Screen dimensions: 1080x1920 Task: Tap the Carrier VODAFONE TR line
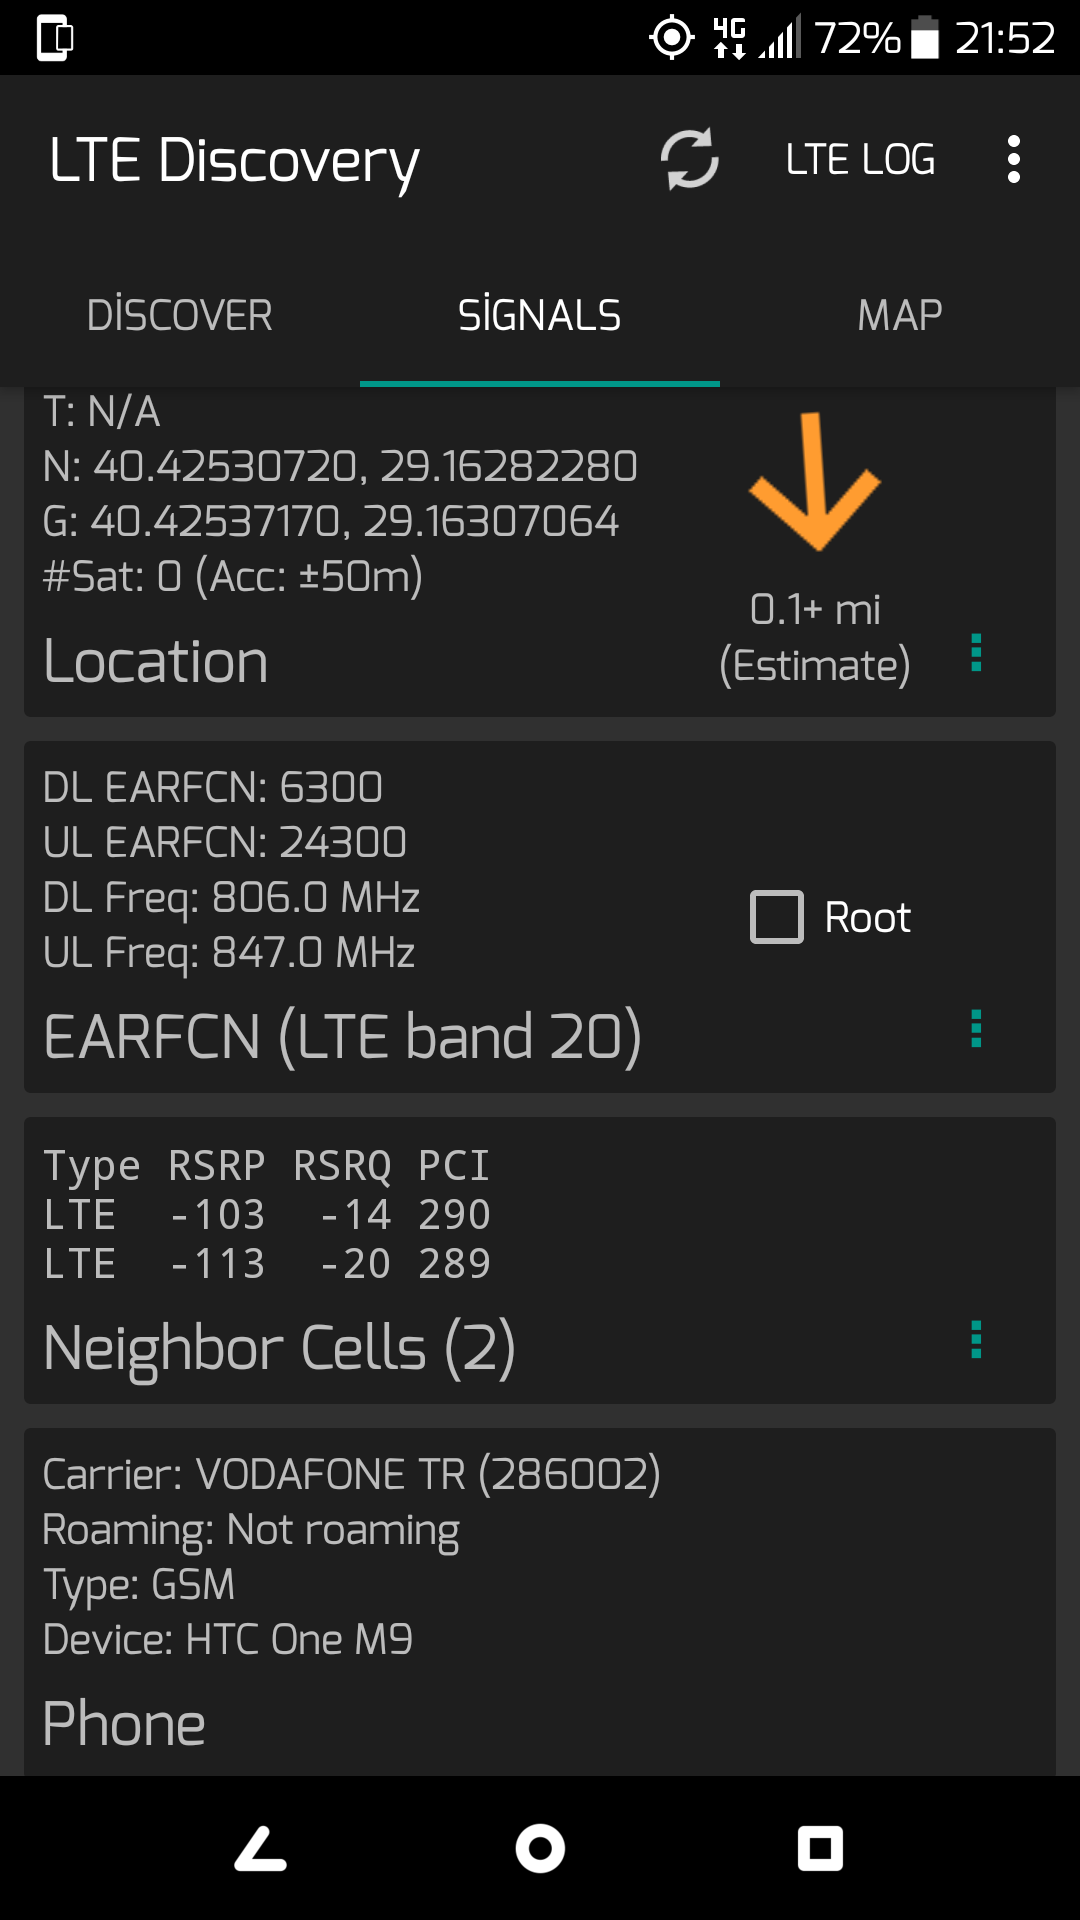[x=351, y=1474]
